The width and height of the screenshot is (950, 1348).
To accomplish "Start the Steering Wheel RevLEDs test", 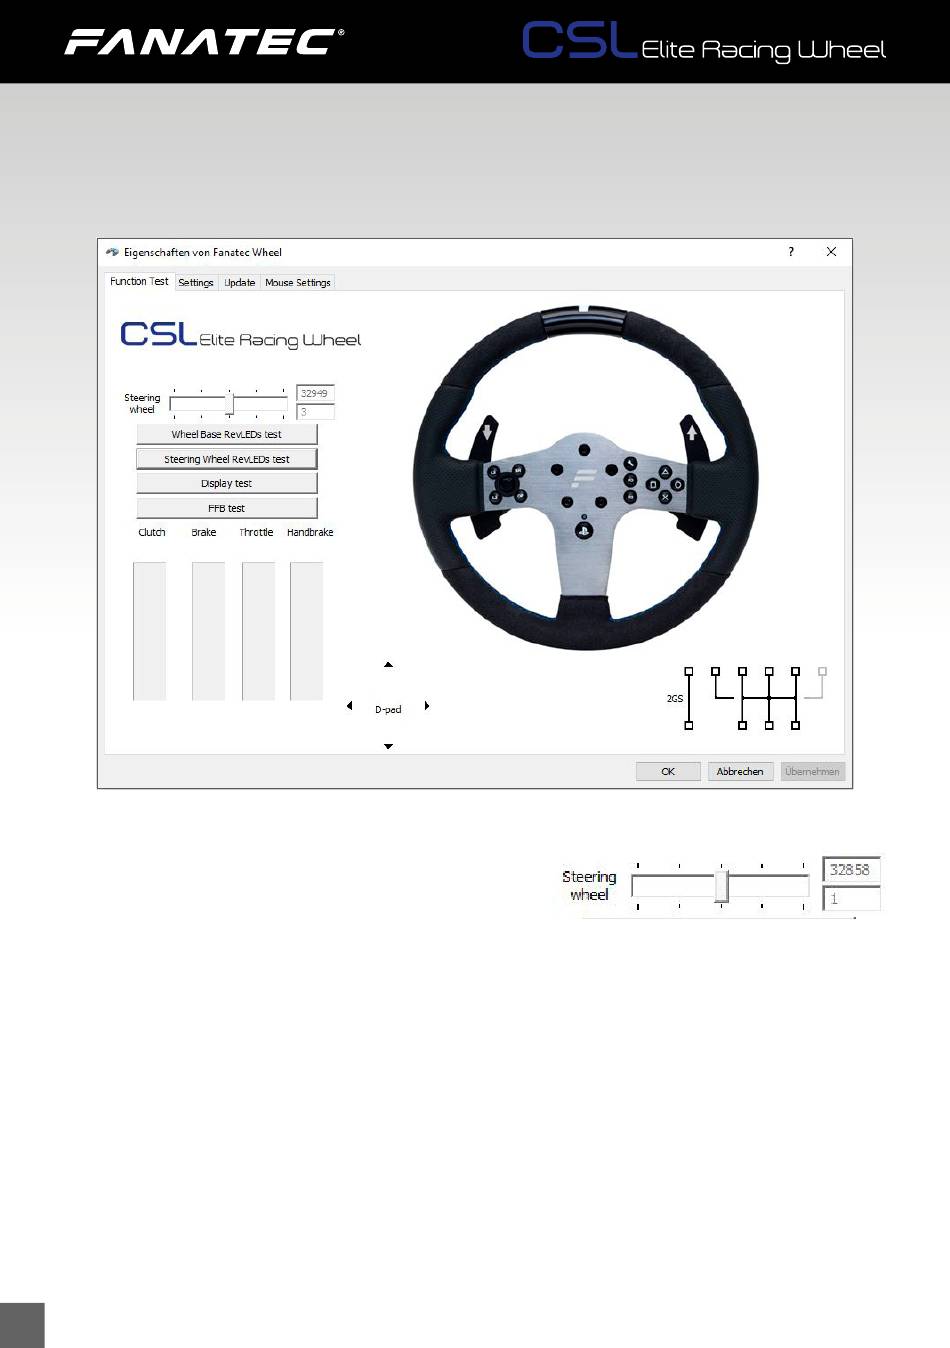I will coord(227,459).
